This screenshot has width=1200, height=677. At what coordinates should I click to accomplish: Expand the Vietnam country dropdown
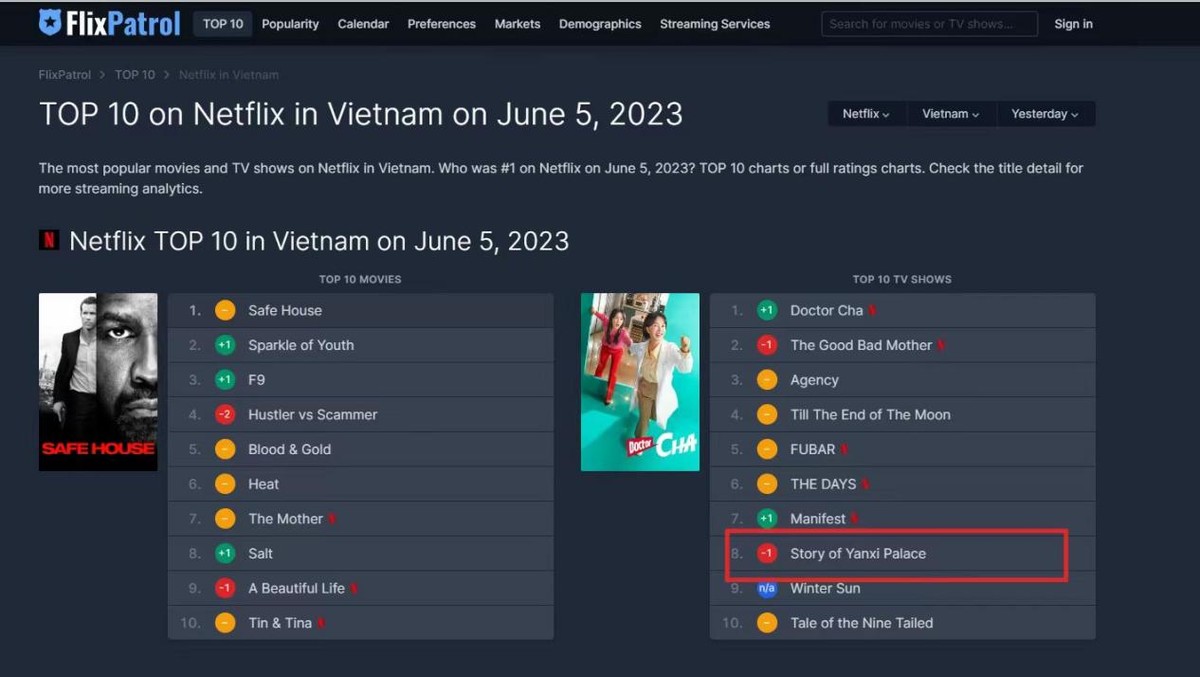pyautogui.click(x=950, y=114)
